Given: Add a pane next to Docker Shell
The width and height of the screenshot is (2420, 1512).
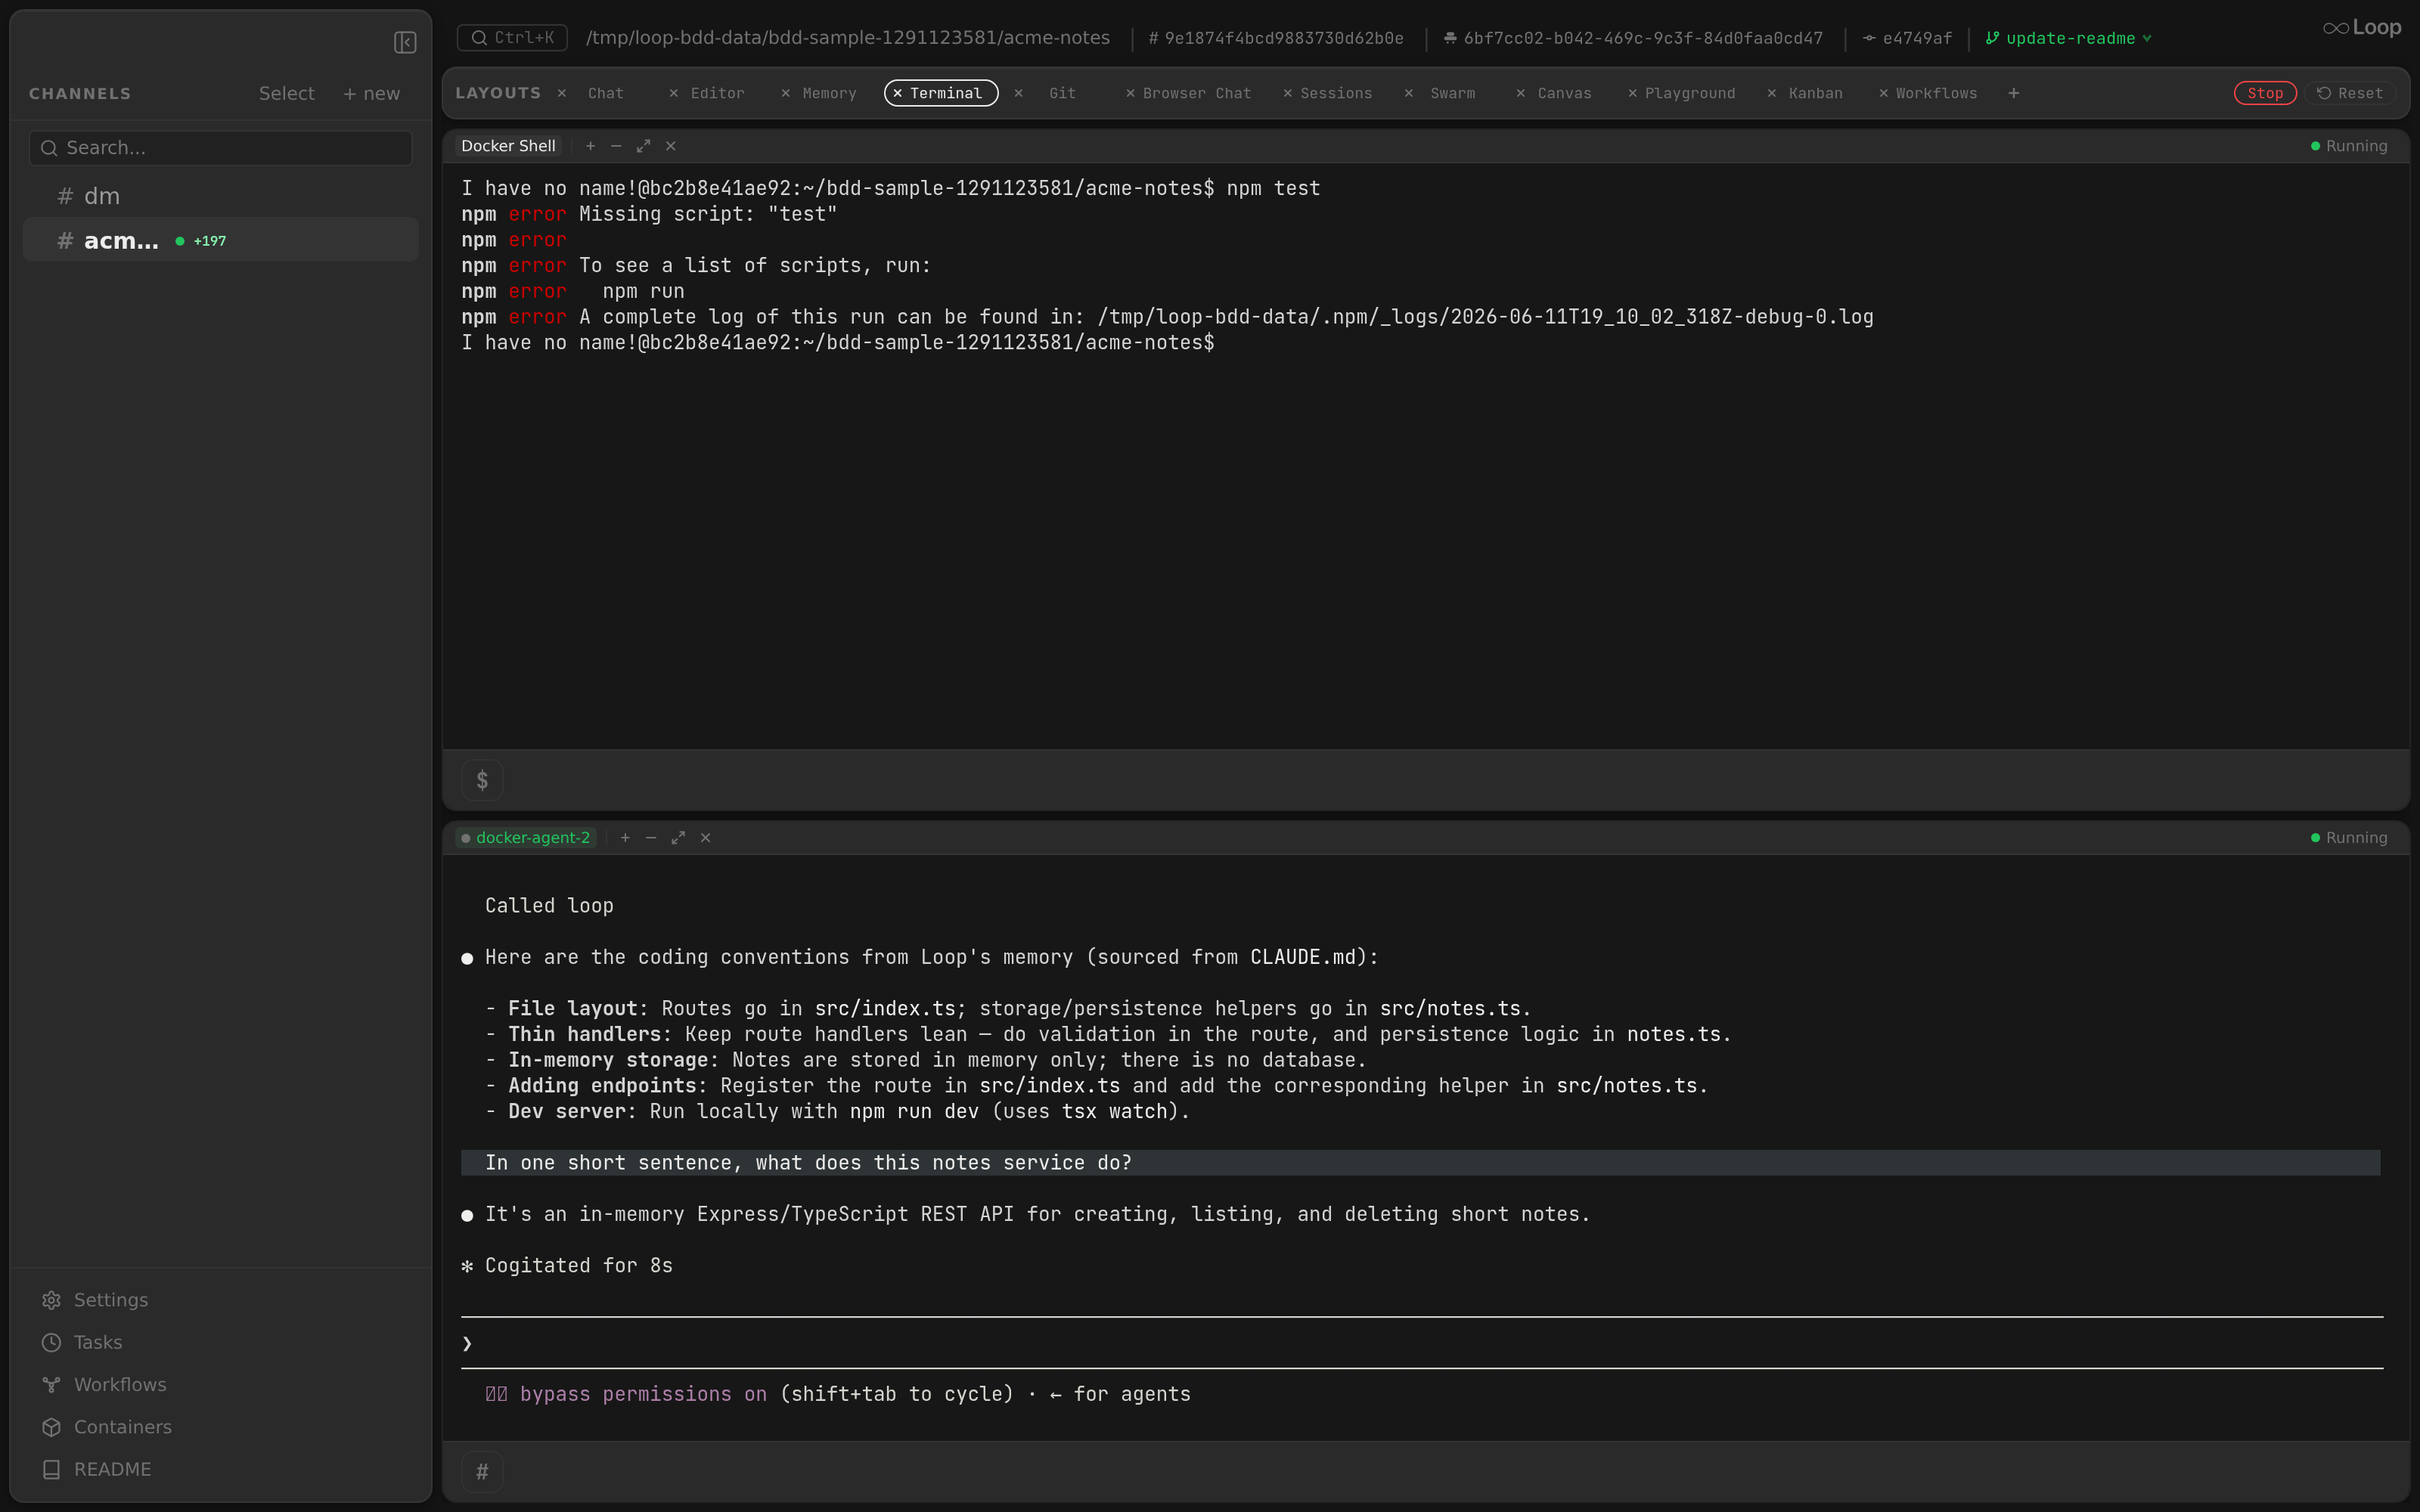Looking at the screenshot, I should 590,146.
